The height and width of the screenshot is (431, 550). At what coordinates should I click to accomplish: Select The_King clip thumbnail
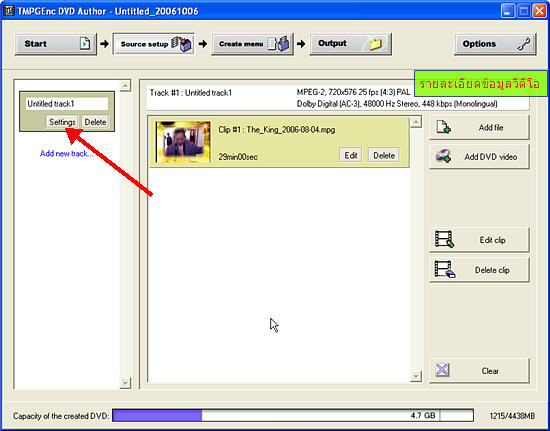point(183,142)
